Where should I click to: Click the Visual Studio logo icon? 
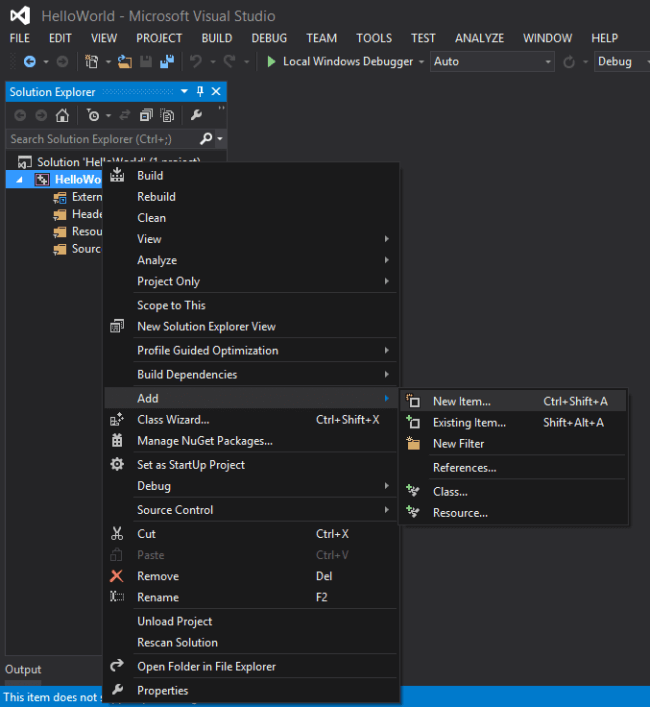[x=20, y=16]
